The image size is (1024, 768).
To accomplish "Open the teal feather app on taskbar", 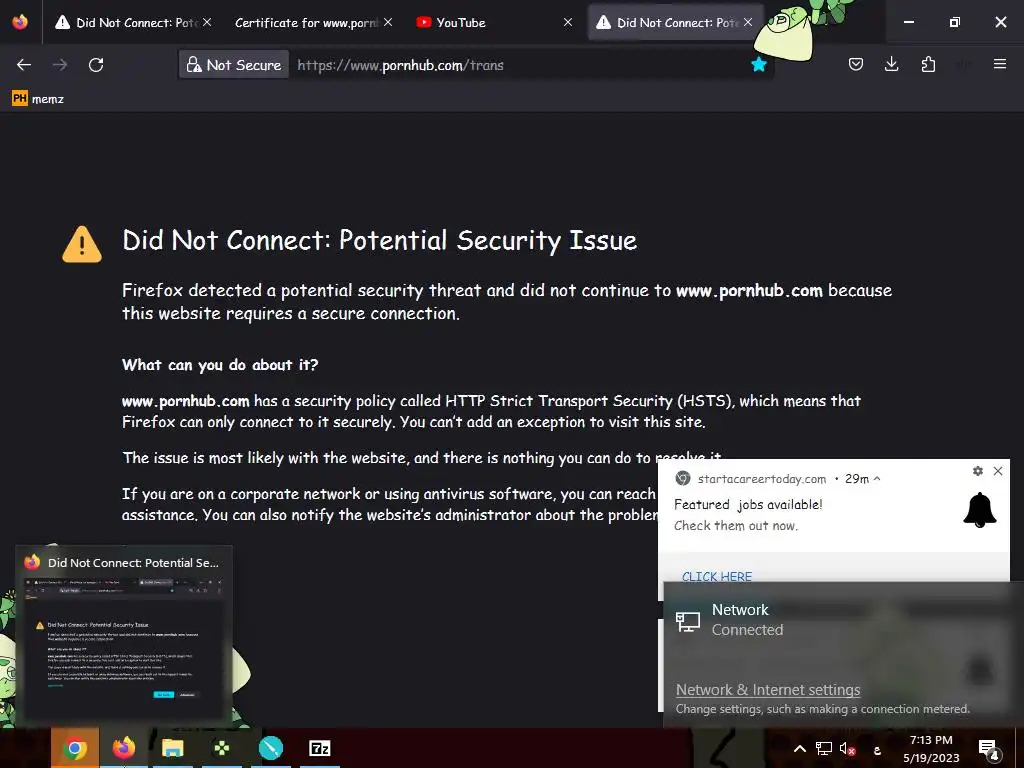I will pyautogui.click(x=270, y=748).
